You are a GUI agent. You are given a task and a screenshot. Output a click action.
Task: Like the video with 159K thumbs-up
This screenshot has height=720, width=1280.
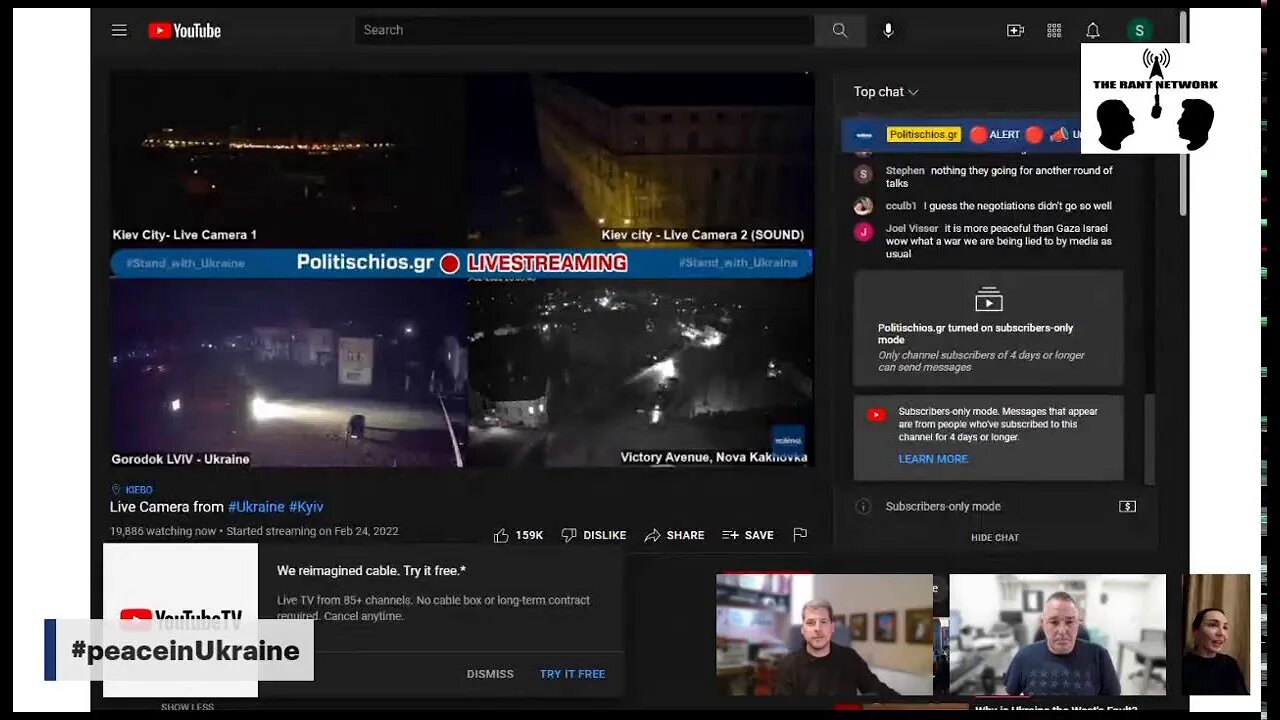tap(518, 535)
